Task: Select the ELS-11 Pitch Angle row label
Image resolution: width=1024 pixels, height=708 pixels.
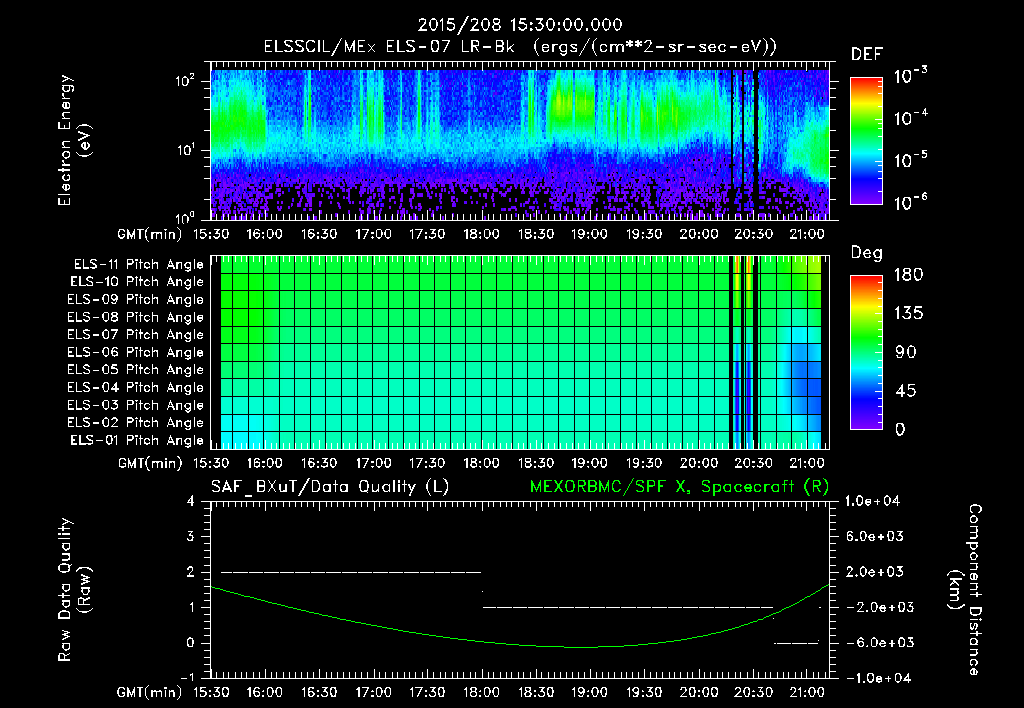Action: [x=138, y=265]
